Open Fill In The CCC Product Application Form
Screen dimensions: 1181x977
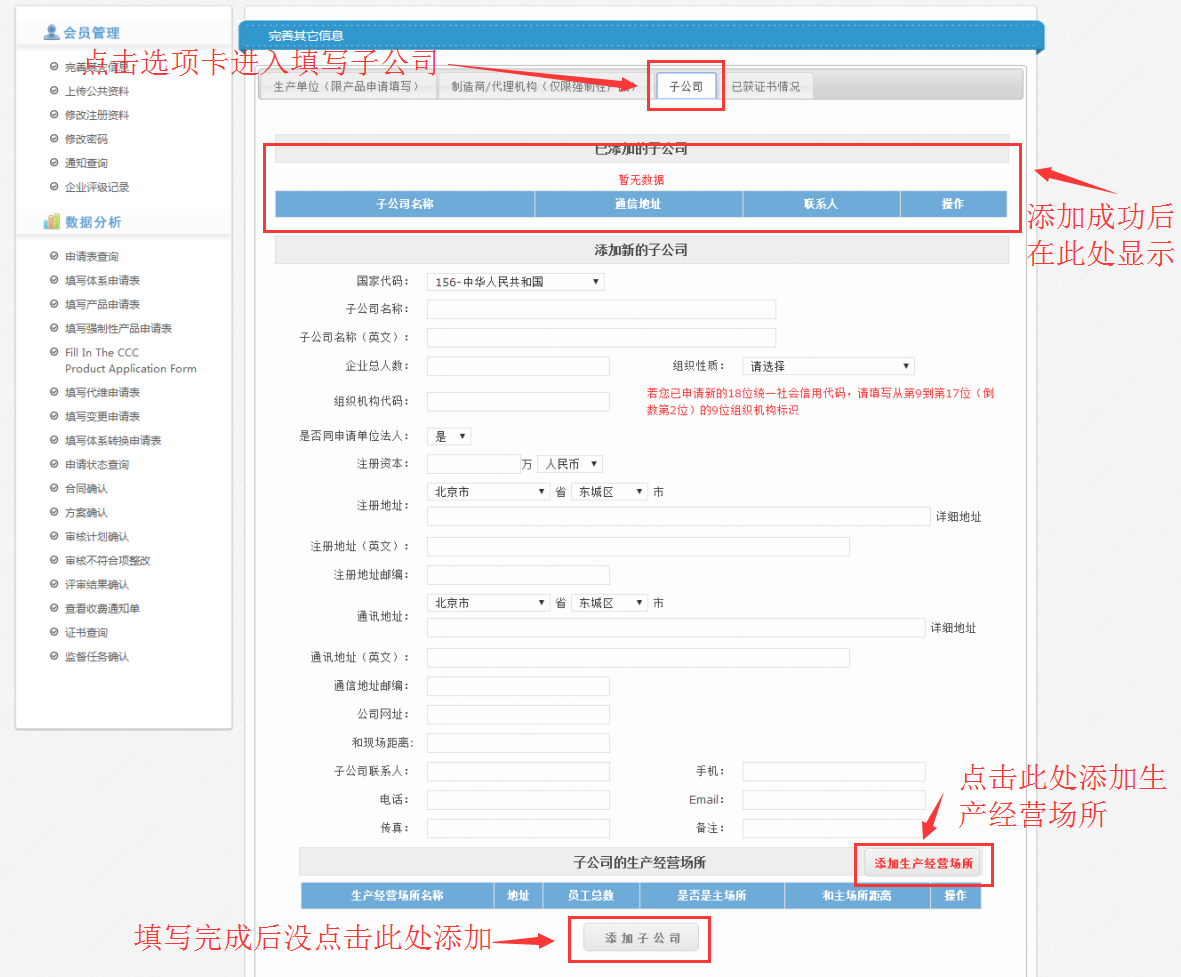[130, 361]
